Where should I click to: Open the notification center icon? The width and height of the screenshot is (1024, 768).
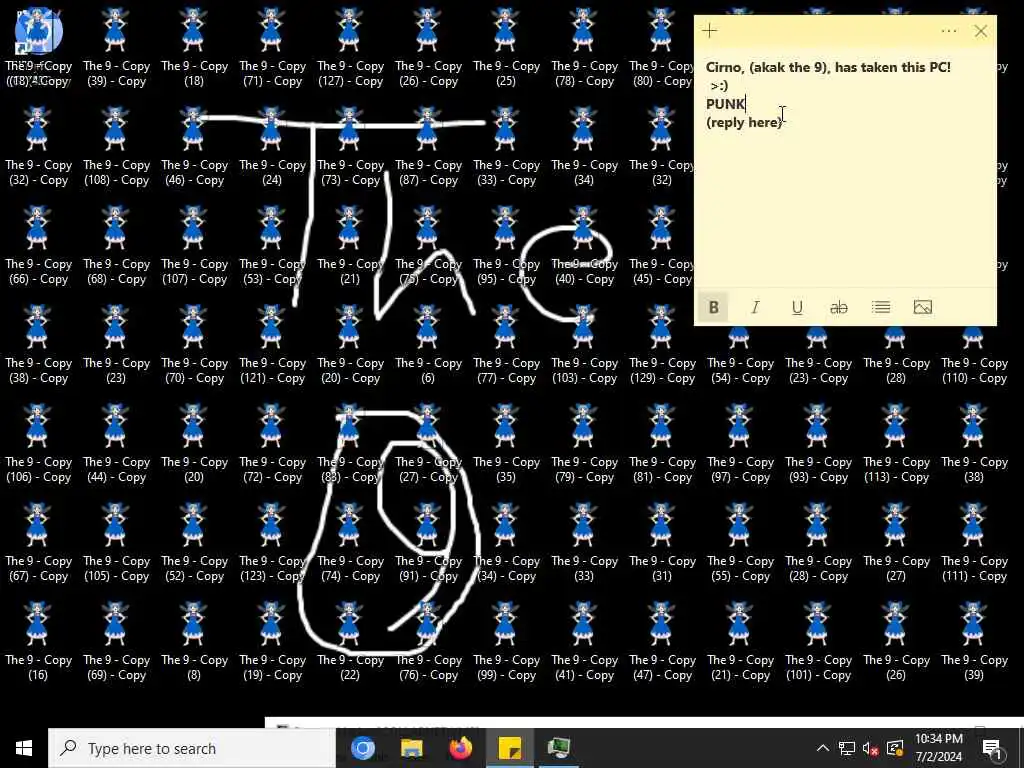[x=992, y=748]
